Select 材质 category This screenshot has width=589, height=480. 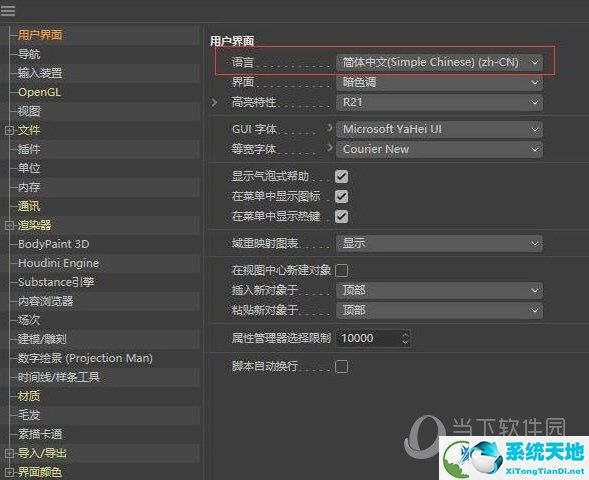(x=29, y=396)
